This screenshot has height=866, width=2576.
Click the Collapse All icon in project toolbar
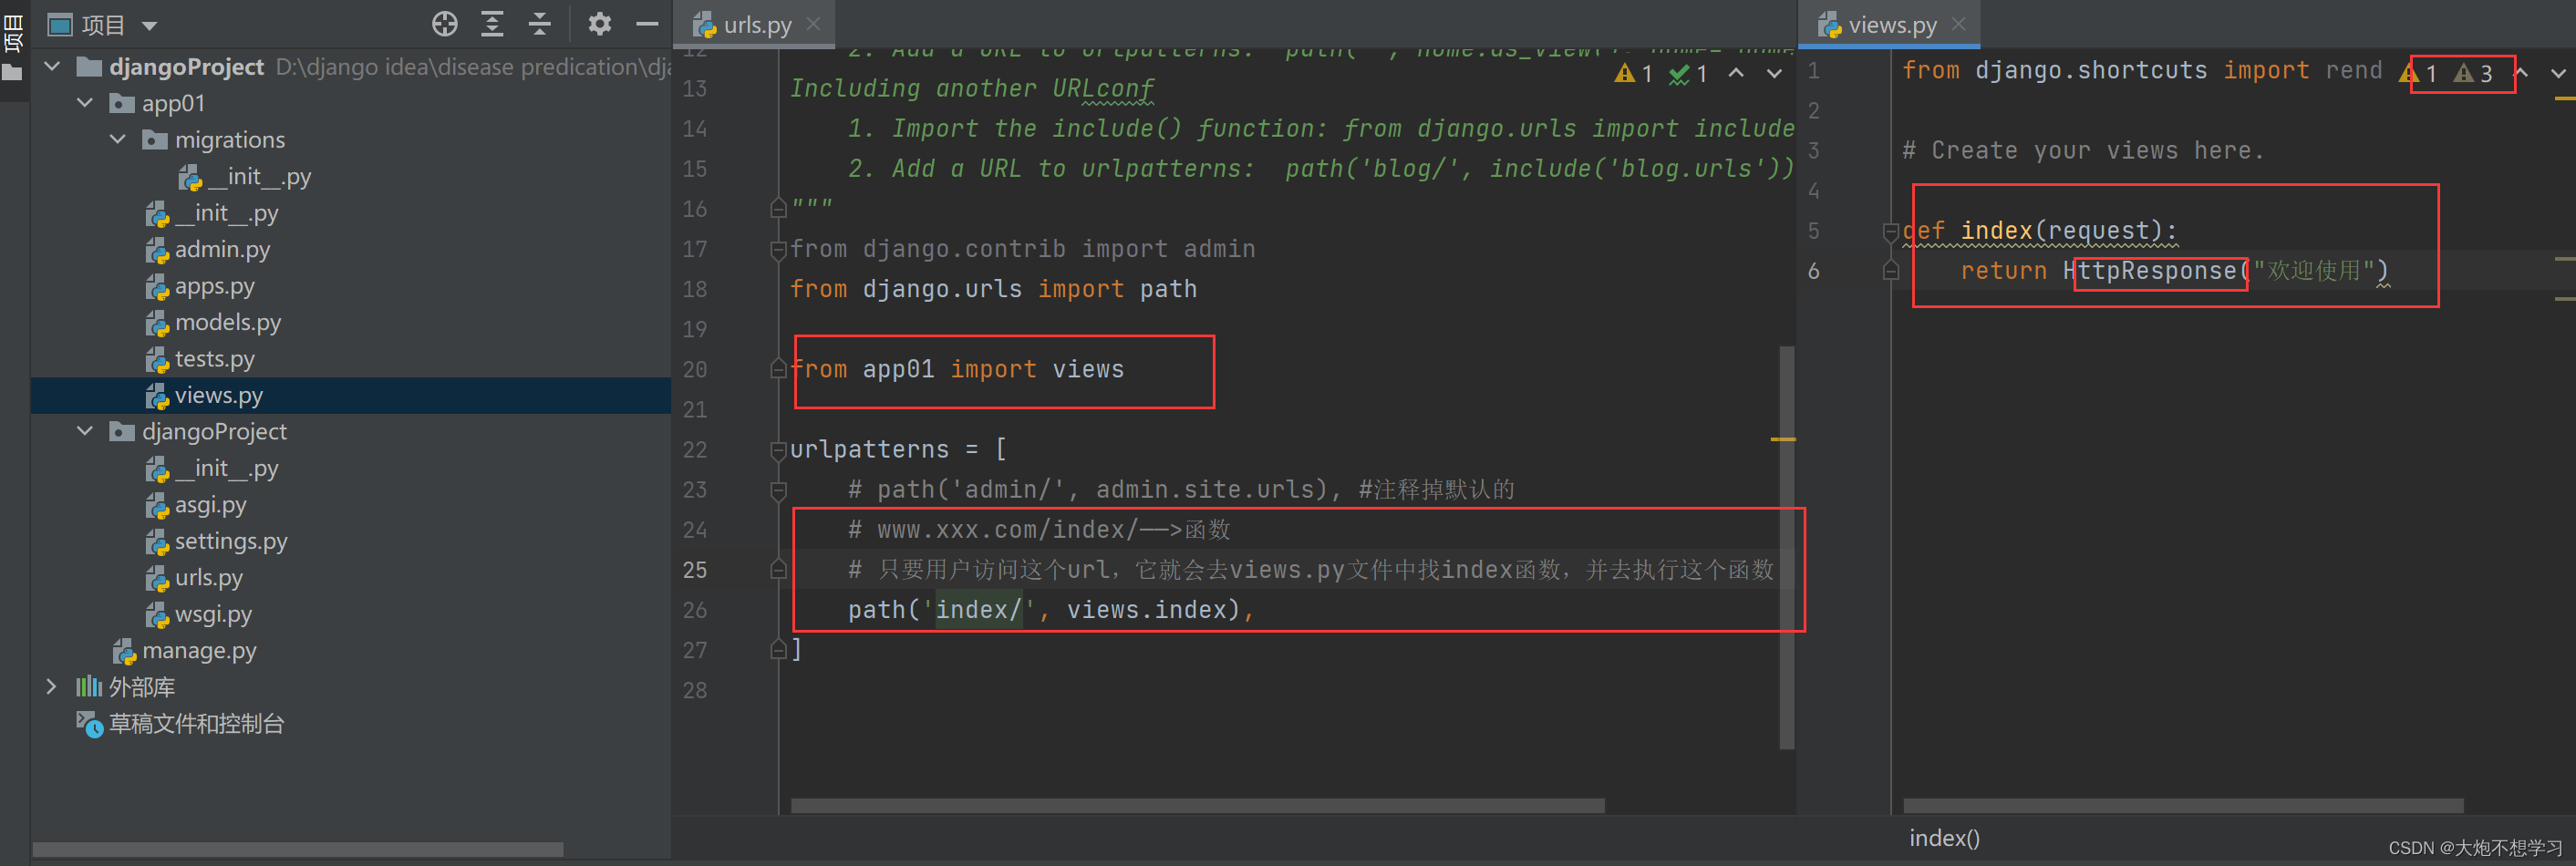[540, 24]
